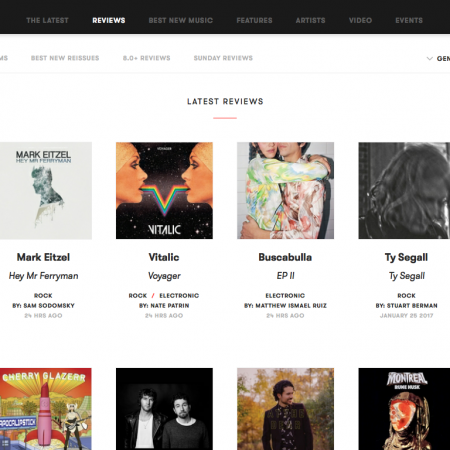This screenshot has height=450, width=450.
Task: Open Vitalic Voyager album cover
Action: (x=164, y=191)
